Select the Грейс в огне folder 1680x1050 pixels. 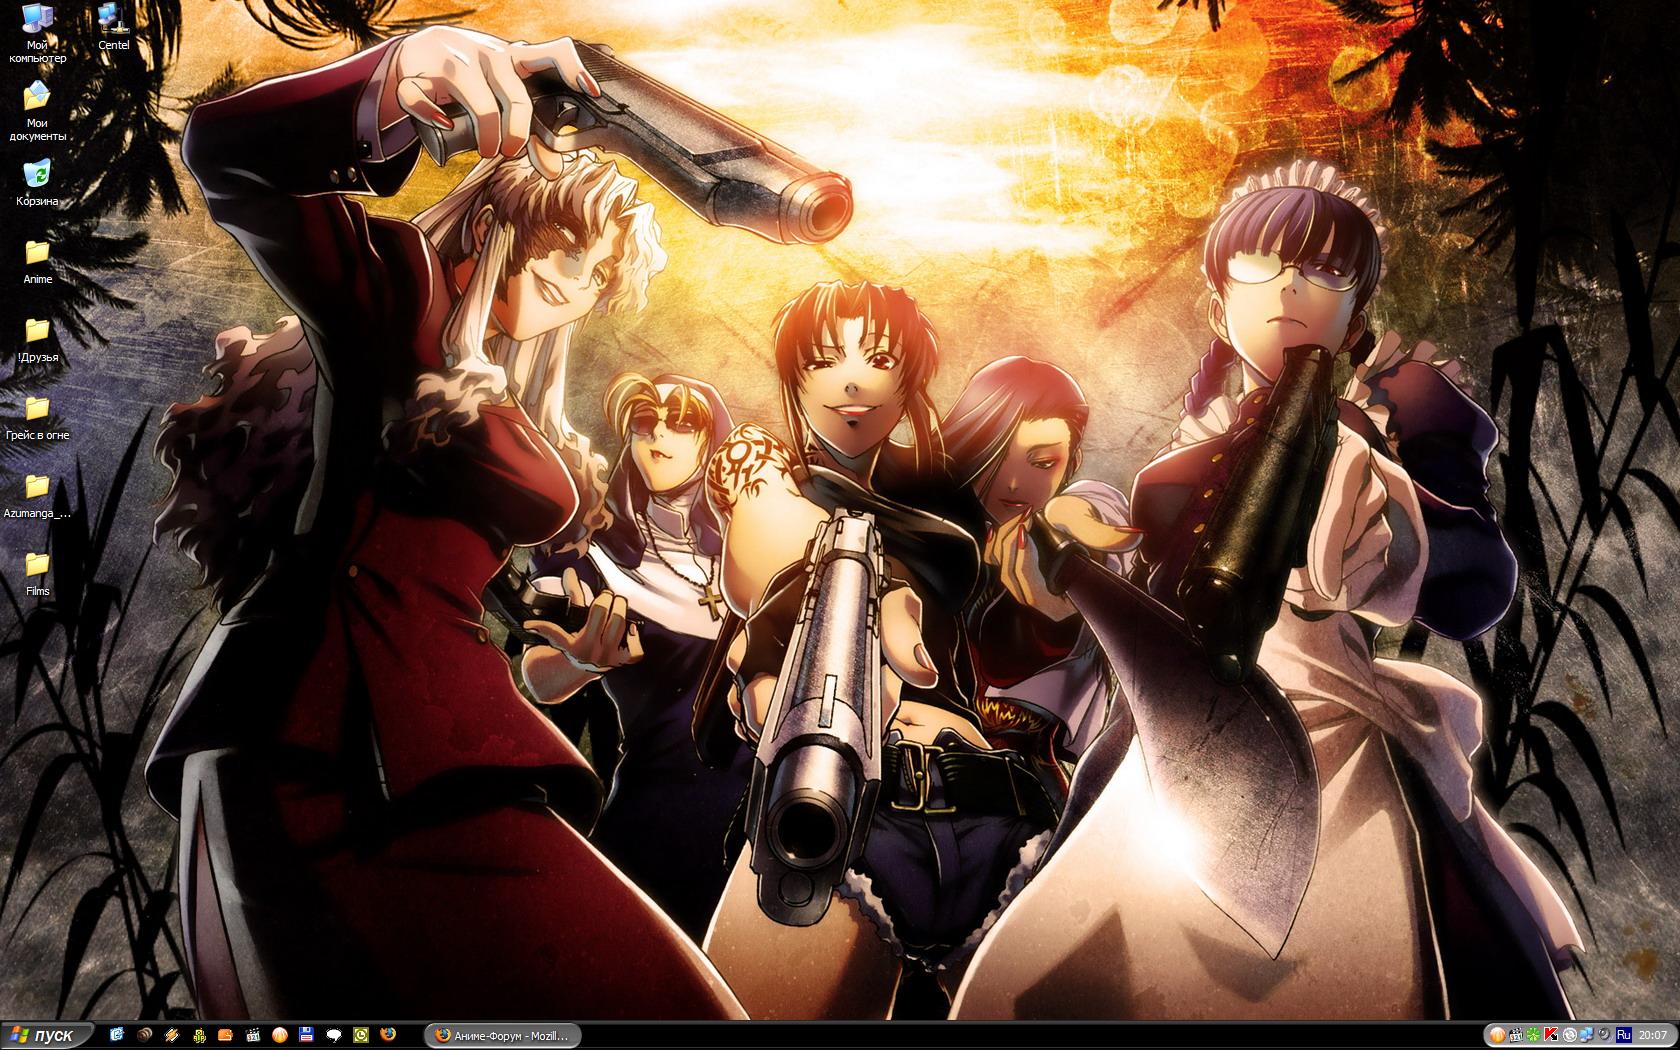tap(37, 416)
